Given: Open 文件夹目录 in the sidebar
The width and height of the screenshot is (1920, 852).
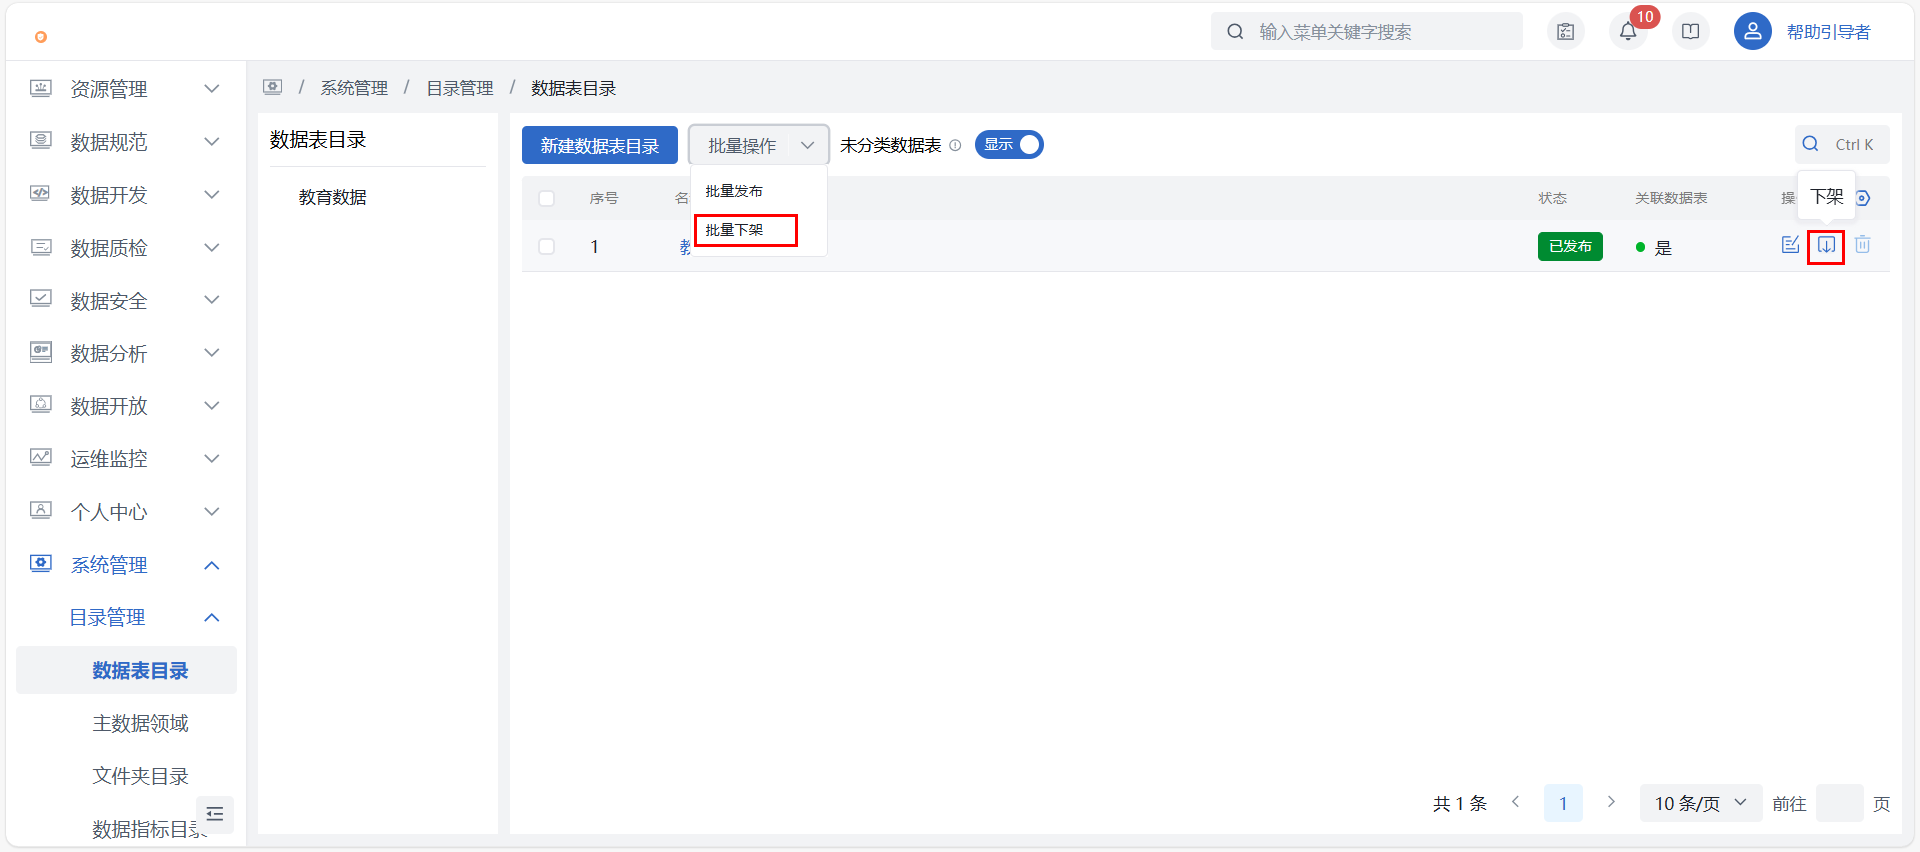Looking at the screenshot, I should click(x=140, y=776).
